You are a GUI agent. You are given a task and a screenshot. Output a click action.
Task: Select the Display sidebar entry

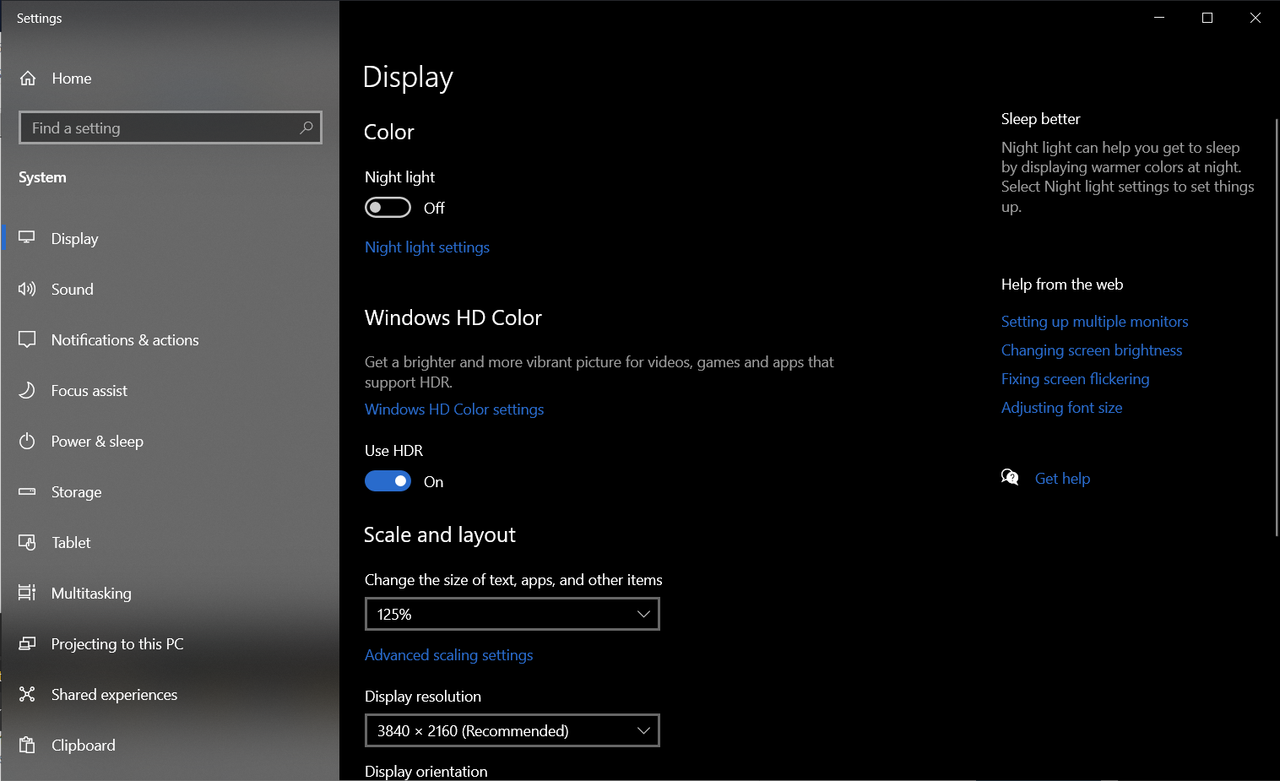click(x=170, y=238)
